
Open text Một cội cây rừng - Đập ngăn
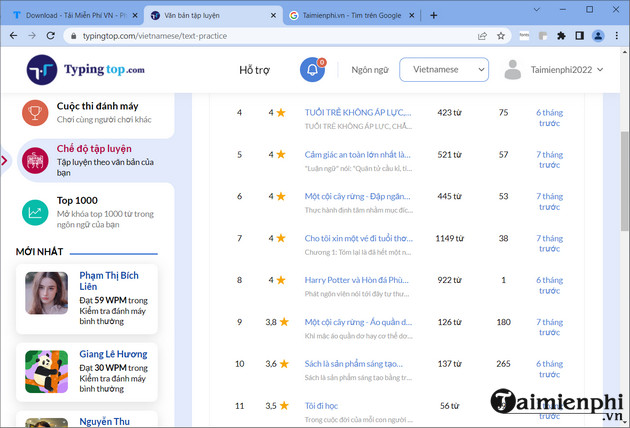[x=357, y=196]
